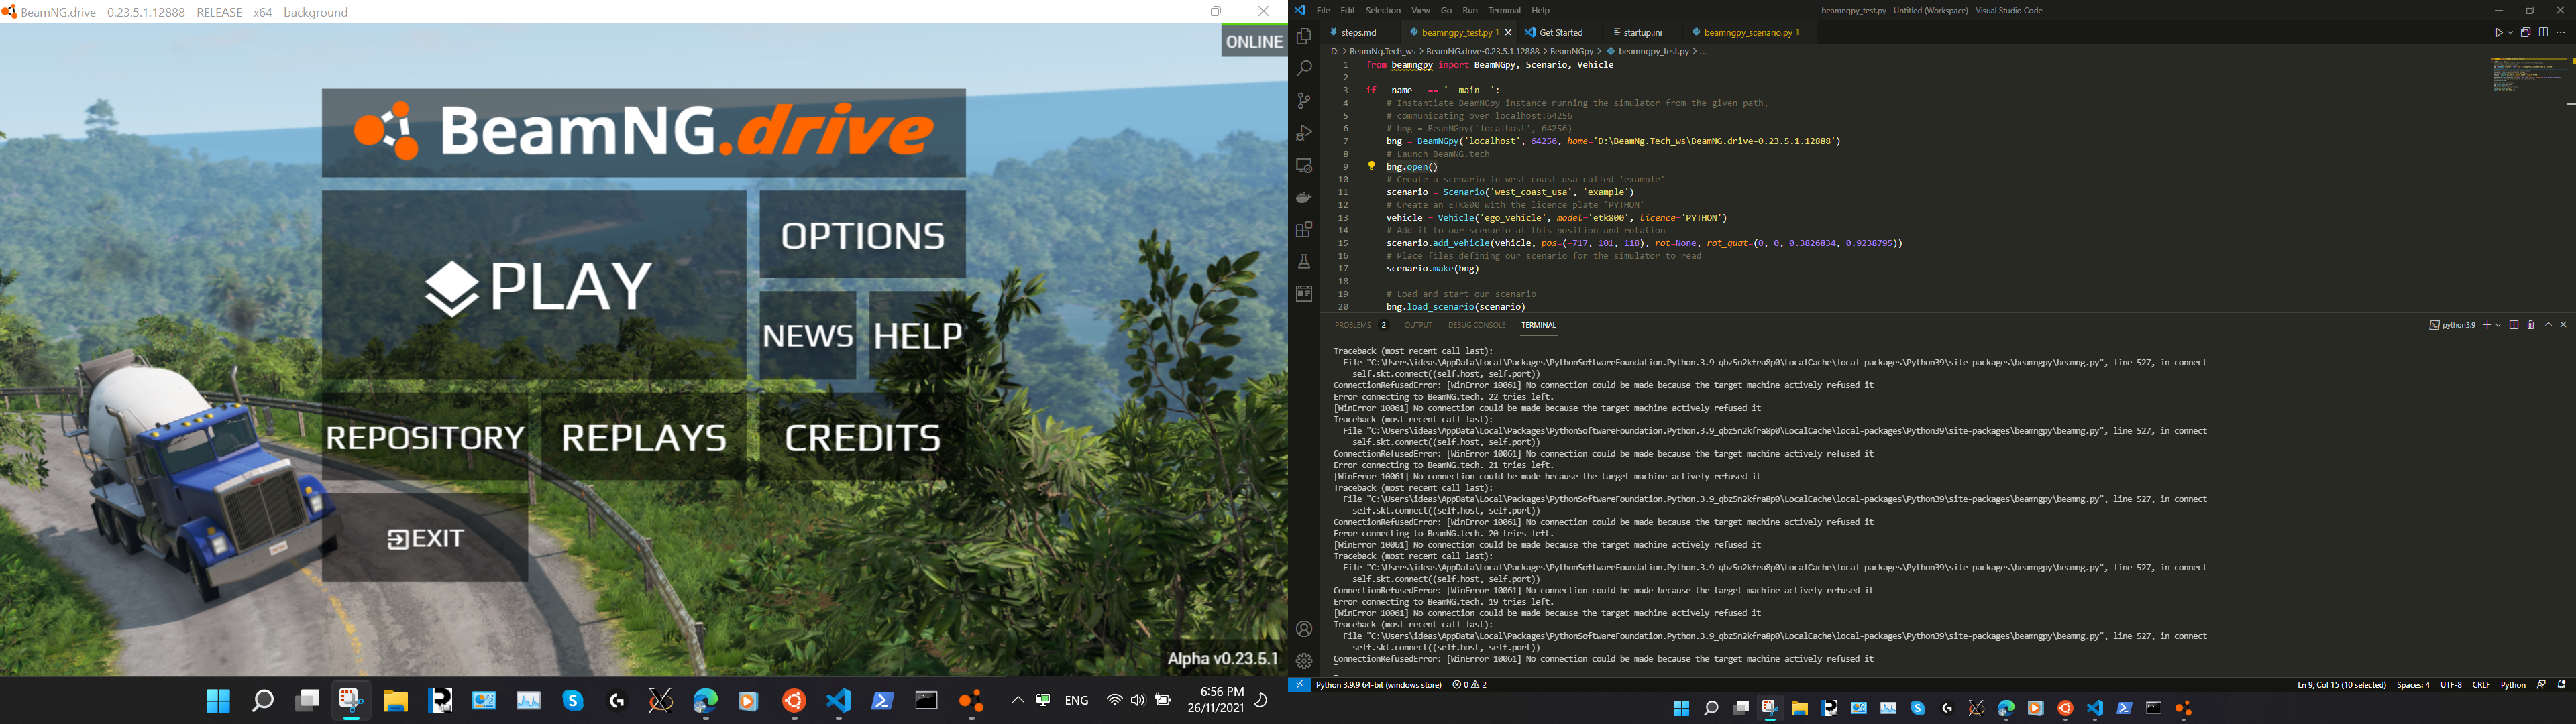Maximize terminal panel with the up chevron
This screenshot has width=2576, height=724.
tap(2548, 325)
